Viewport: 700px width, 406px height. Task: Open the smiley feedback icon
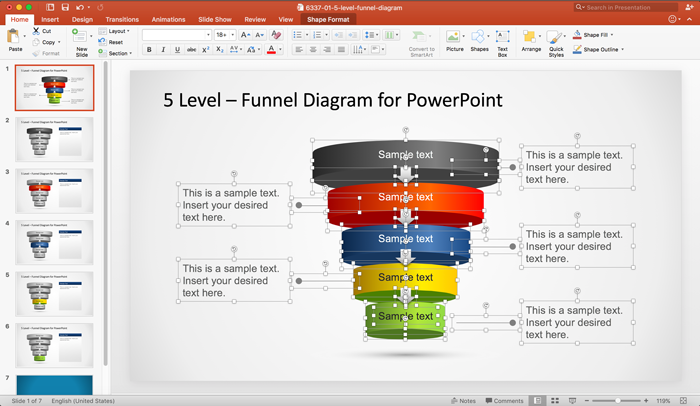[672, 19]
